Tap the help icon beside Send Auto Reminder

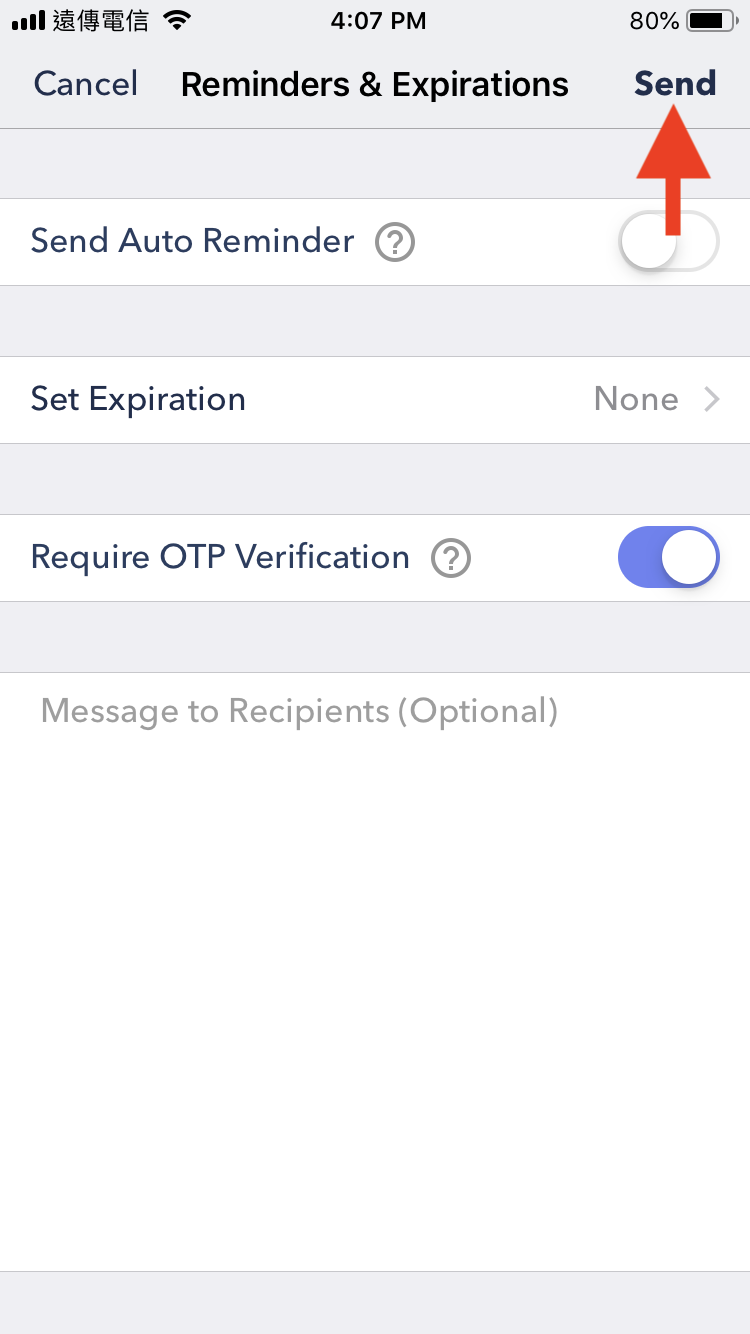[x=394, y=242]
